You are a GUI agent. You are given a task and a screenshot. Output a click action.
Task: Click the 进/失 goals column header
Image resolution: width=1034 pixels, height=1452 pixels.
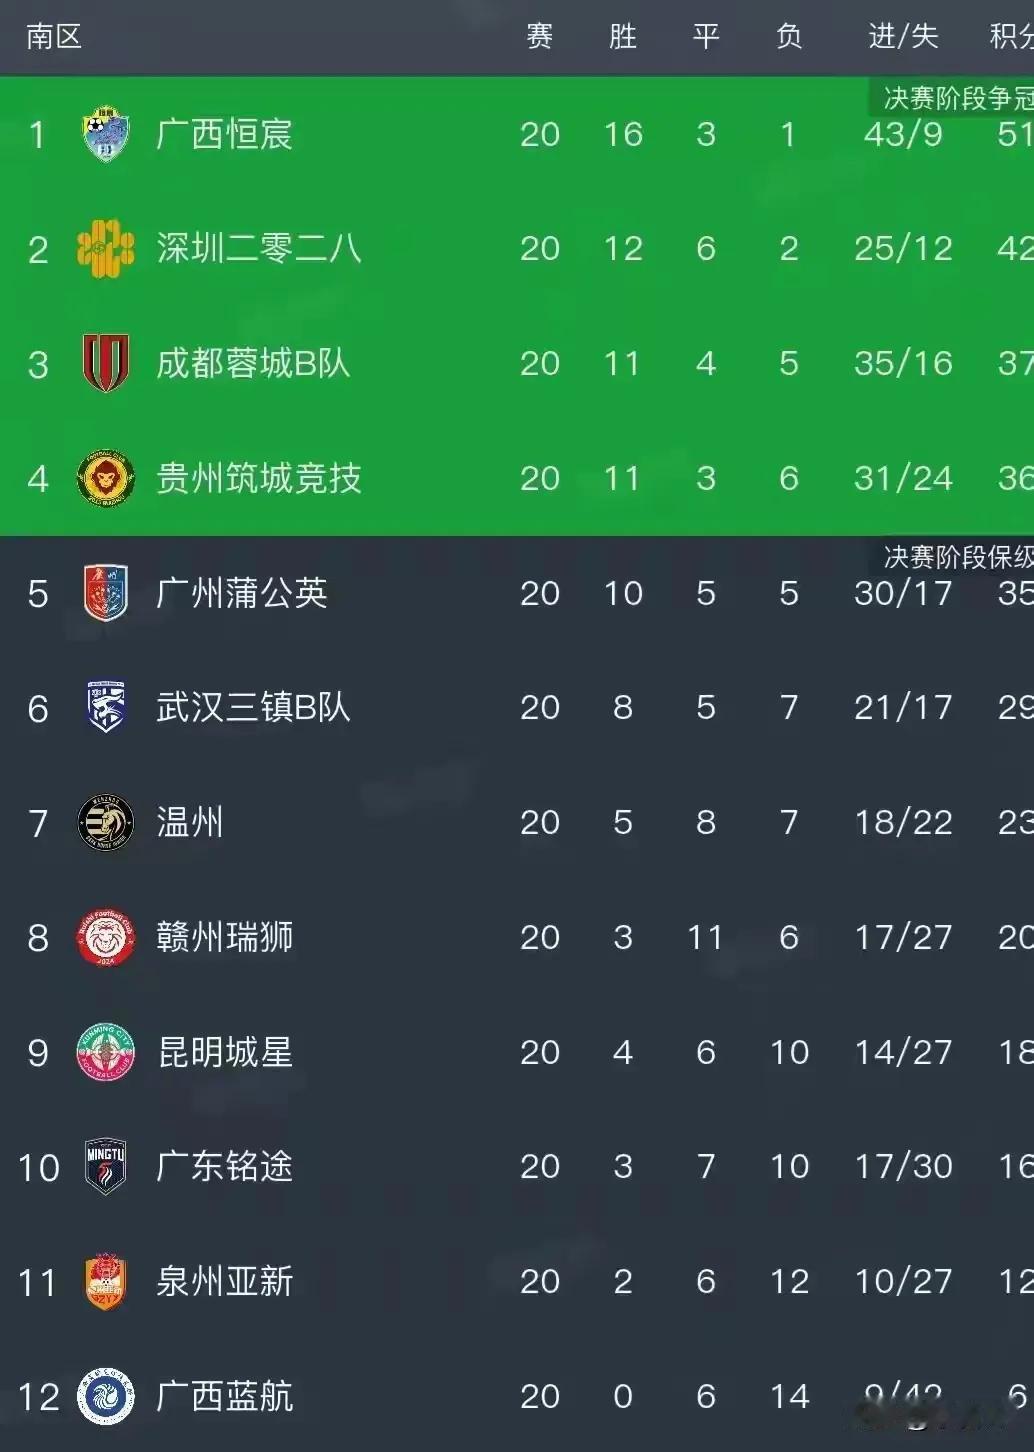(x=903, y=37)
